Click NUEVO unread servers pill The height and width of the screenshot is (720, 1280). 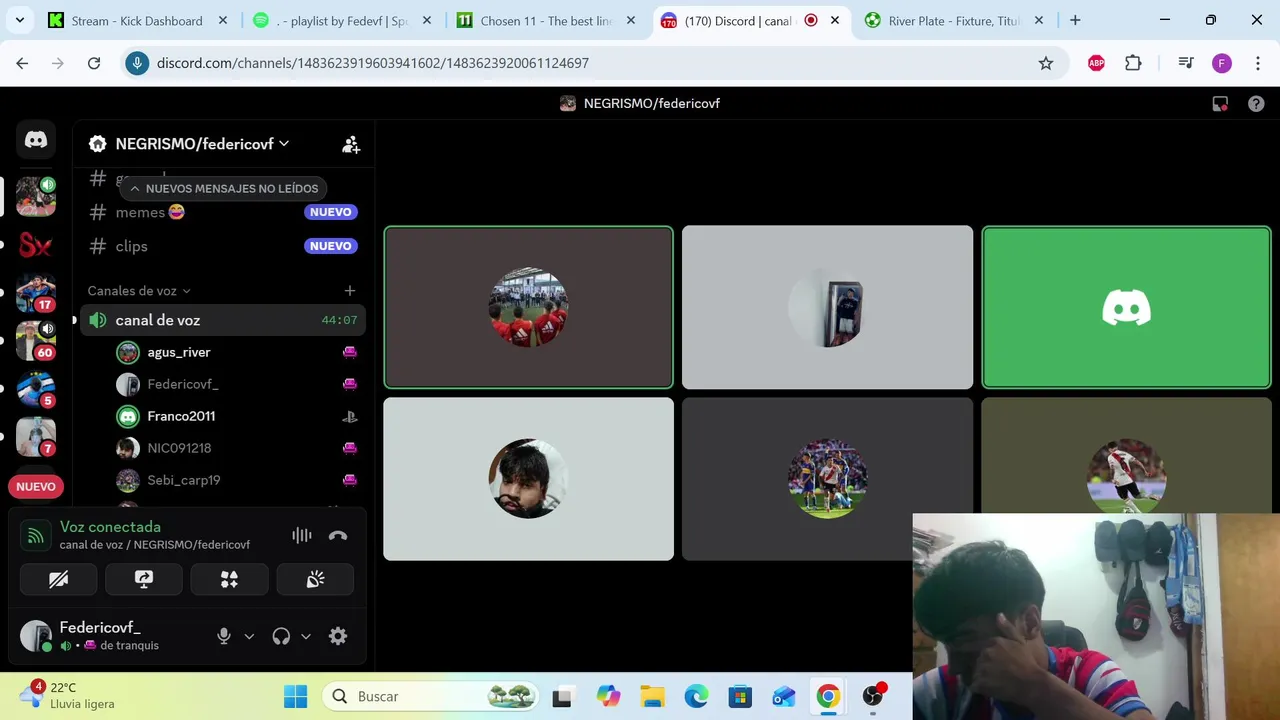[x=36, y=486]
